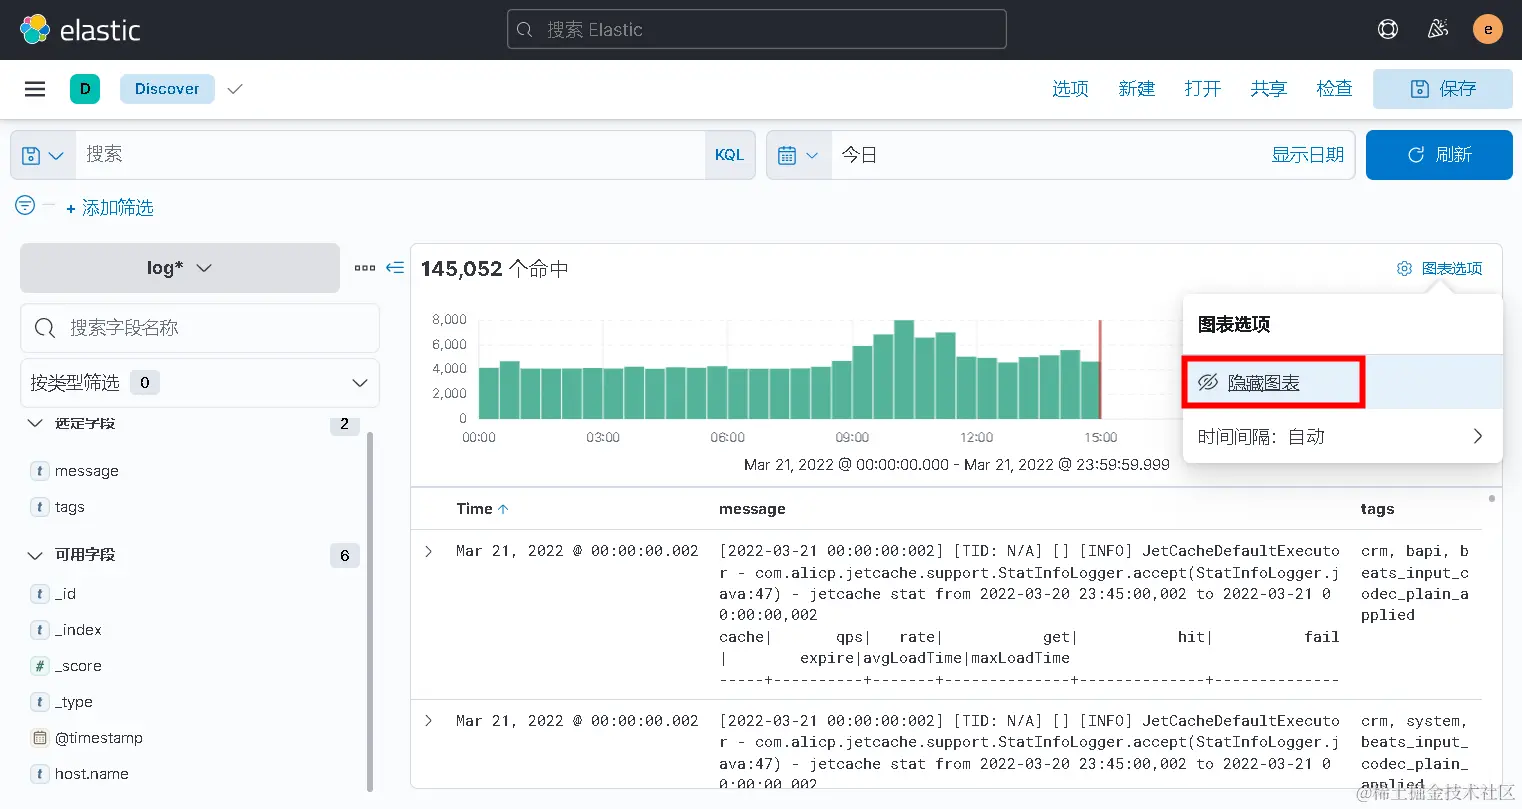Click the 刷新 refresh button
Image resolution: width=1522 pixels, height=809 pixels.
[1439, 155]
